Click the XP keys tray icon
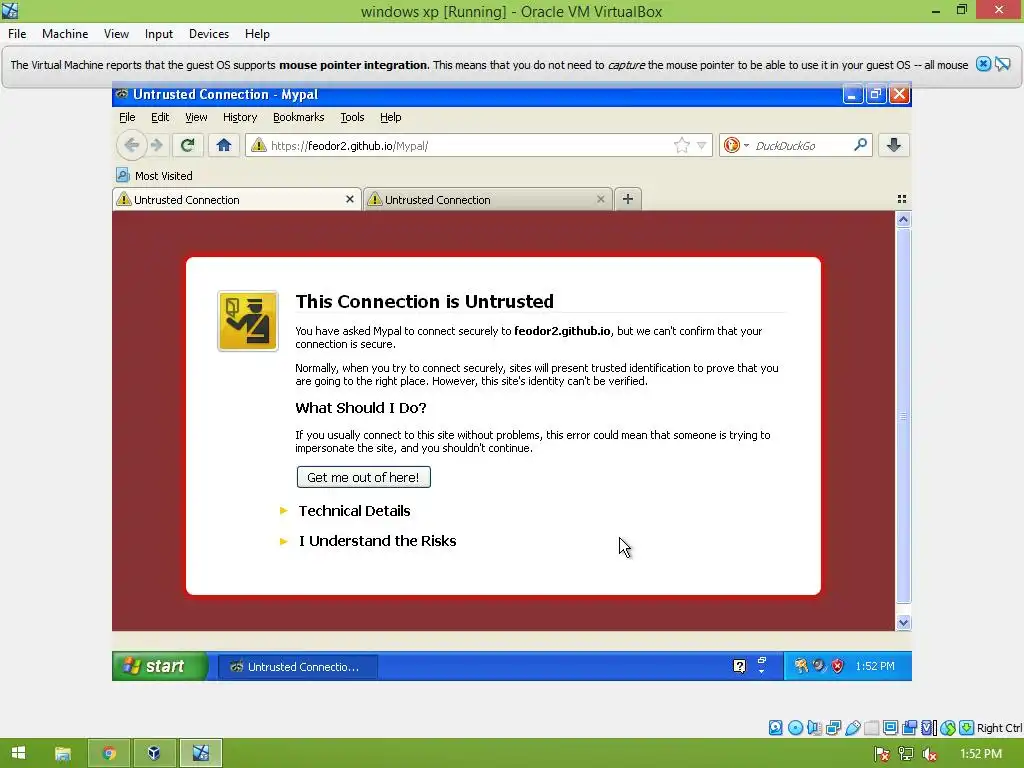Viewport: 1024px width, 768px height. 801,666
